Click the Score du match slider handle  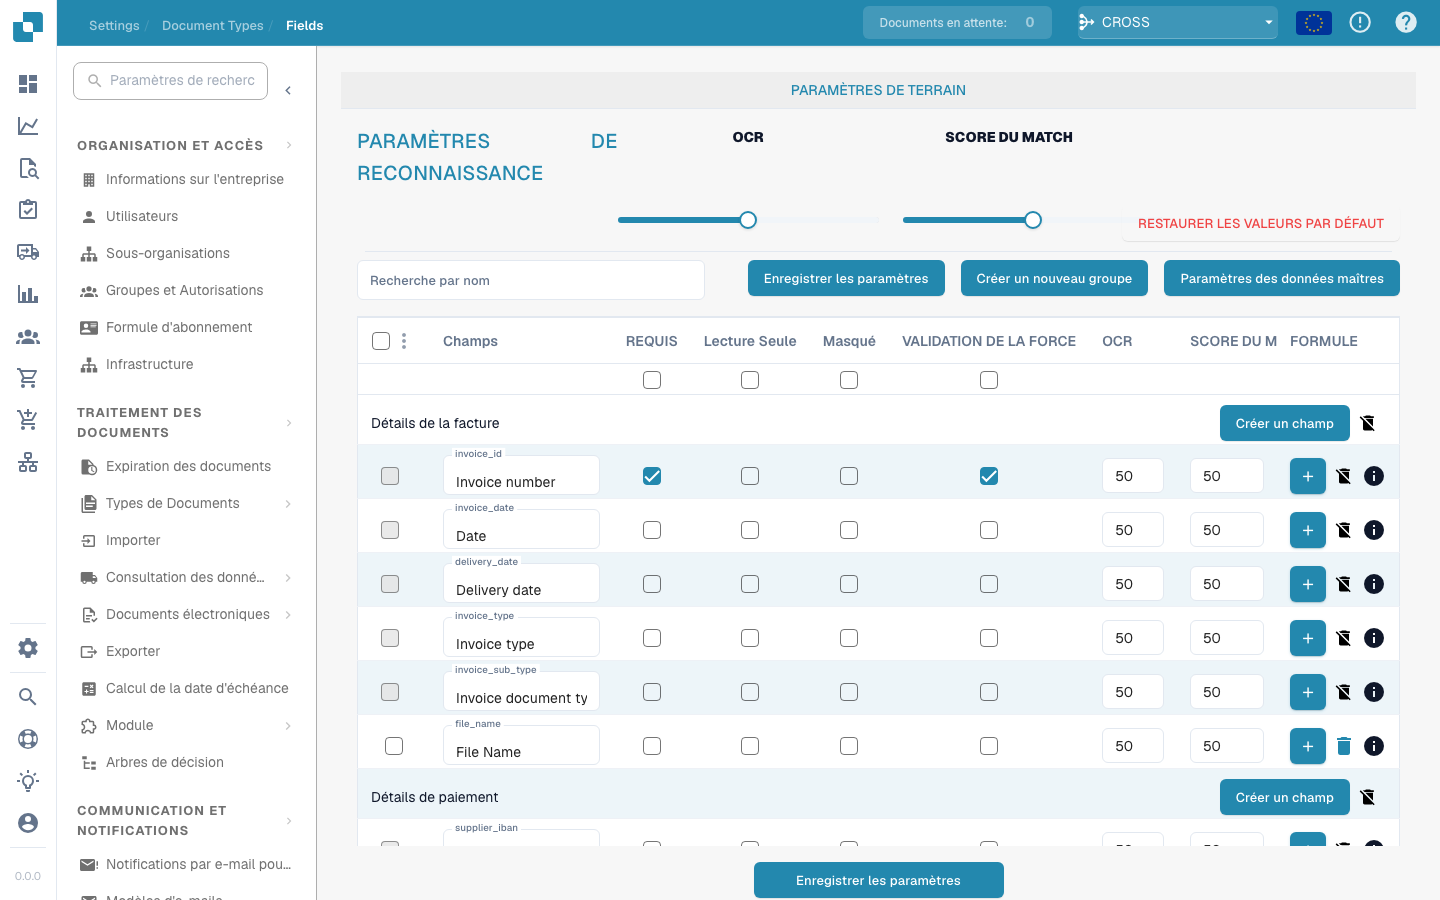1033,220
